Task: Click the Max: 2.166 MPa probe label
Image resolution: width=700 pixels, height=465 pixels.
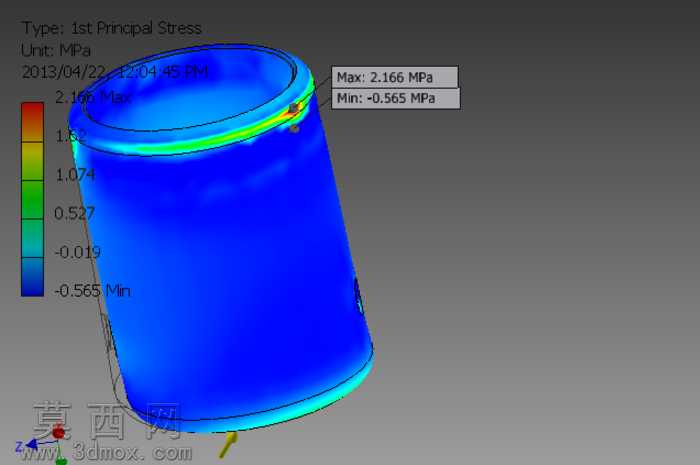Action: [x=395, y=77]
